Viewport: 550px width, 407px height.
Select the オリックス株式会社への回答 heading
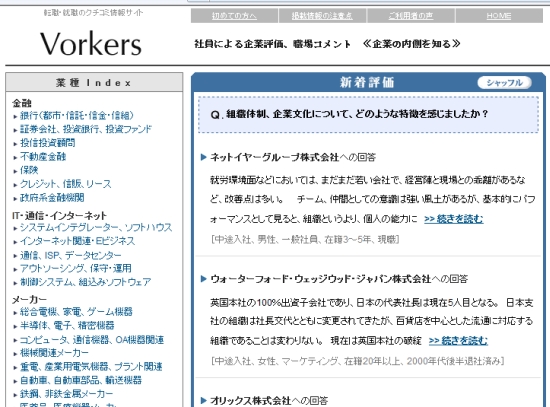point(269,400)
